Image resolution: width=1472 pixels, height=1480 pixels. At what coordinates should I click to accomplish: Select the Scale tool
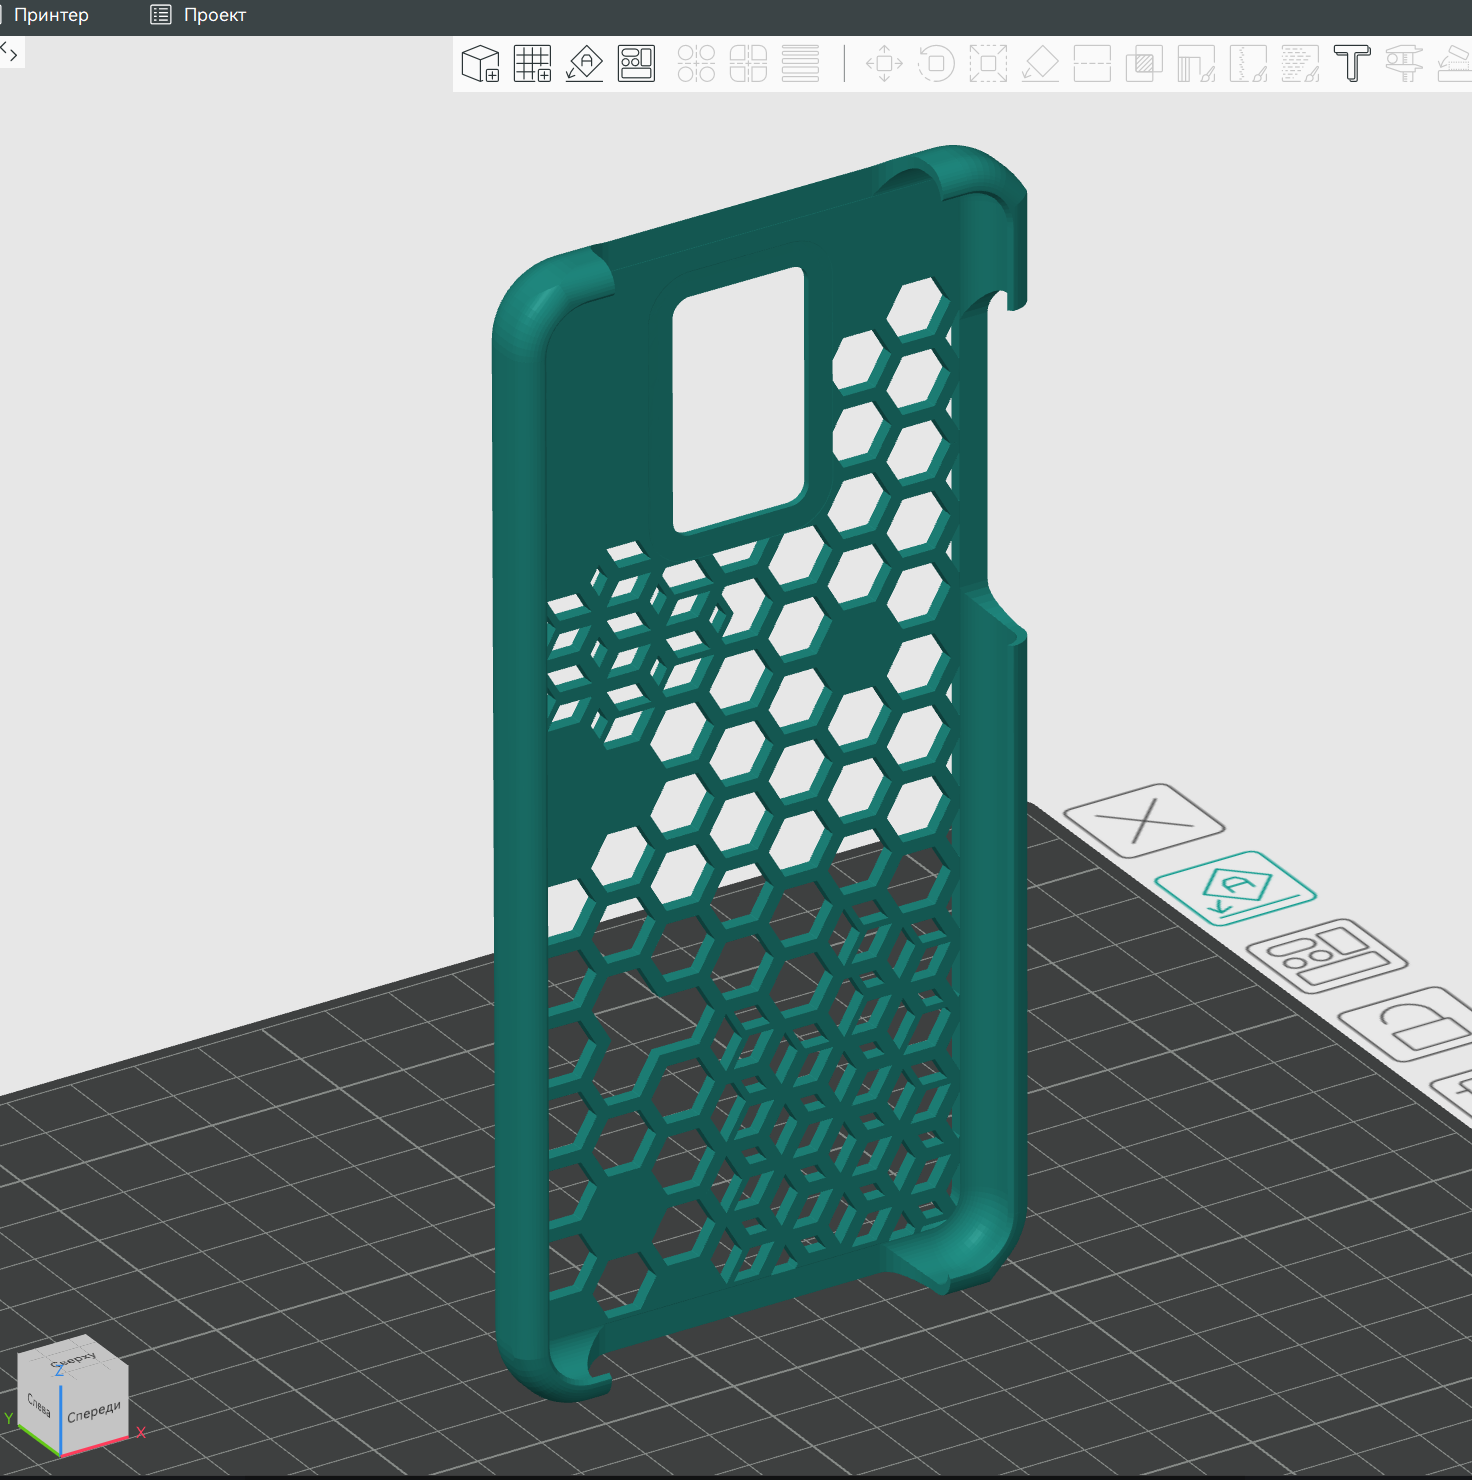coord(988,64)
